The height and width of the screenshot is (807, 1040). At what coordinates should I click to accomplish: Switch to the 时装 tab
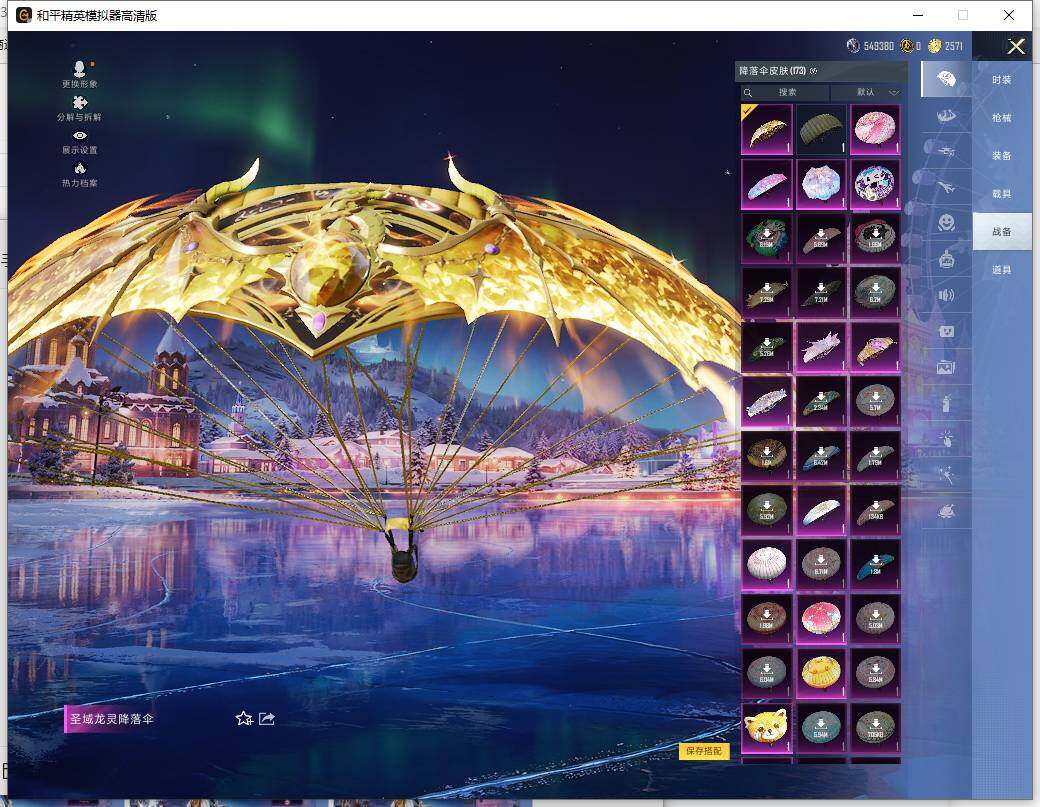(1001, 79)
